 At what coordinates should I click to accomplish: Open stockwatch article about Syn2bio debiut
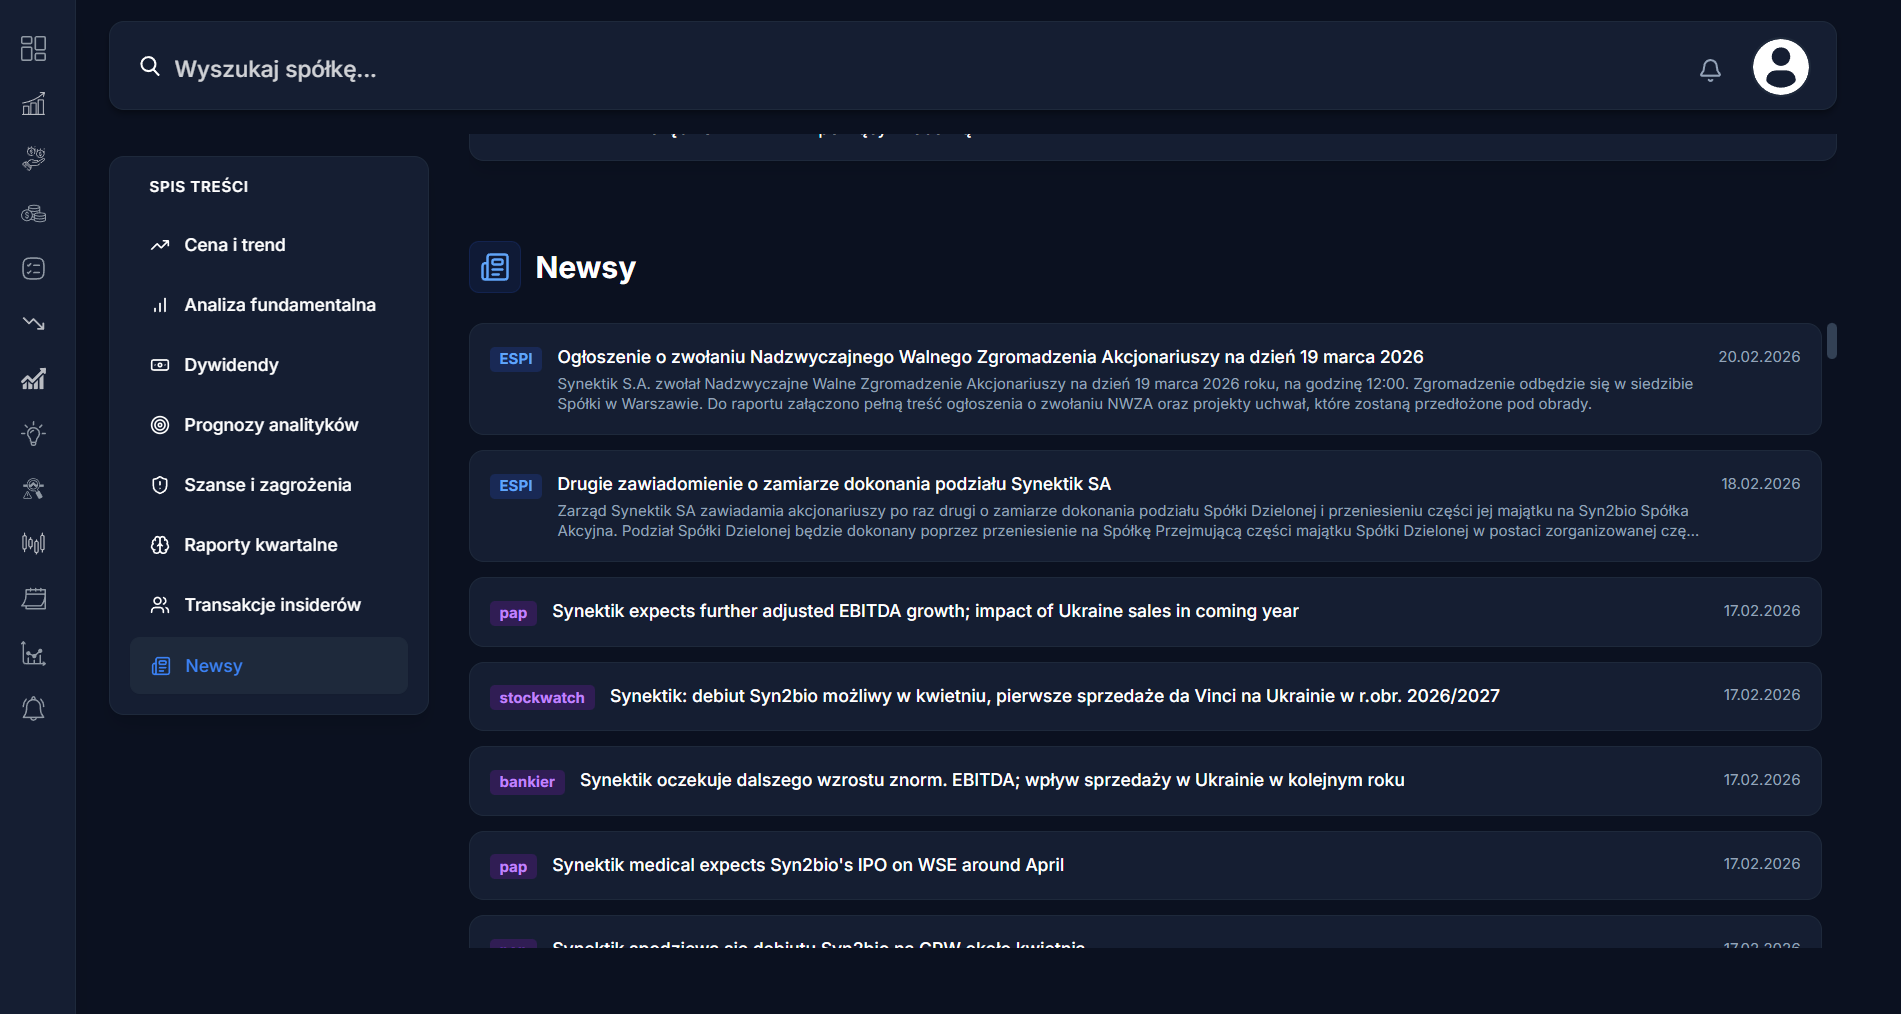click(x=1054, y=696)
